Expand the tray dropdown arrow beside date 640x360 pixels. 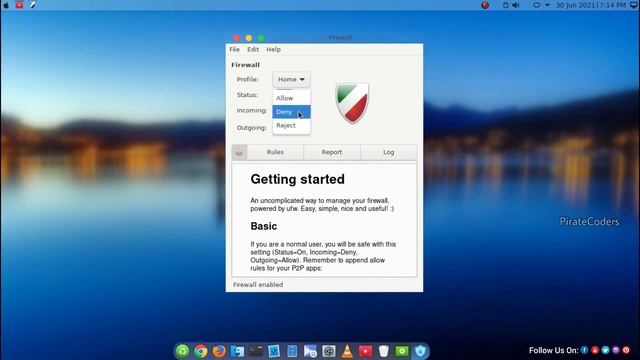click(547, 5)
